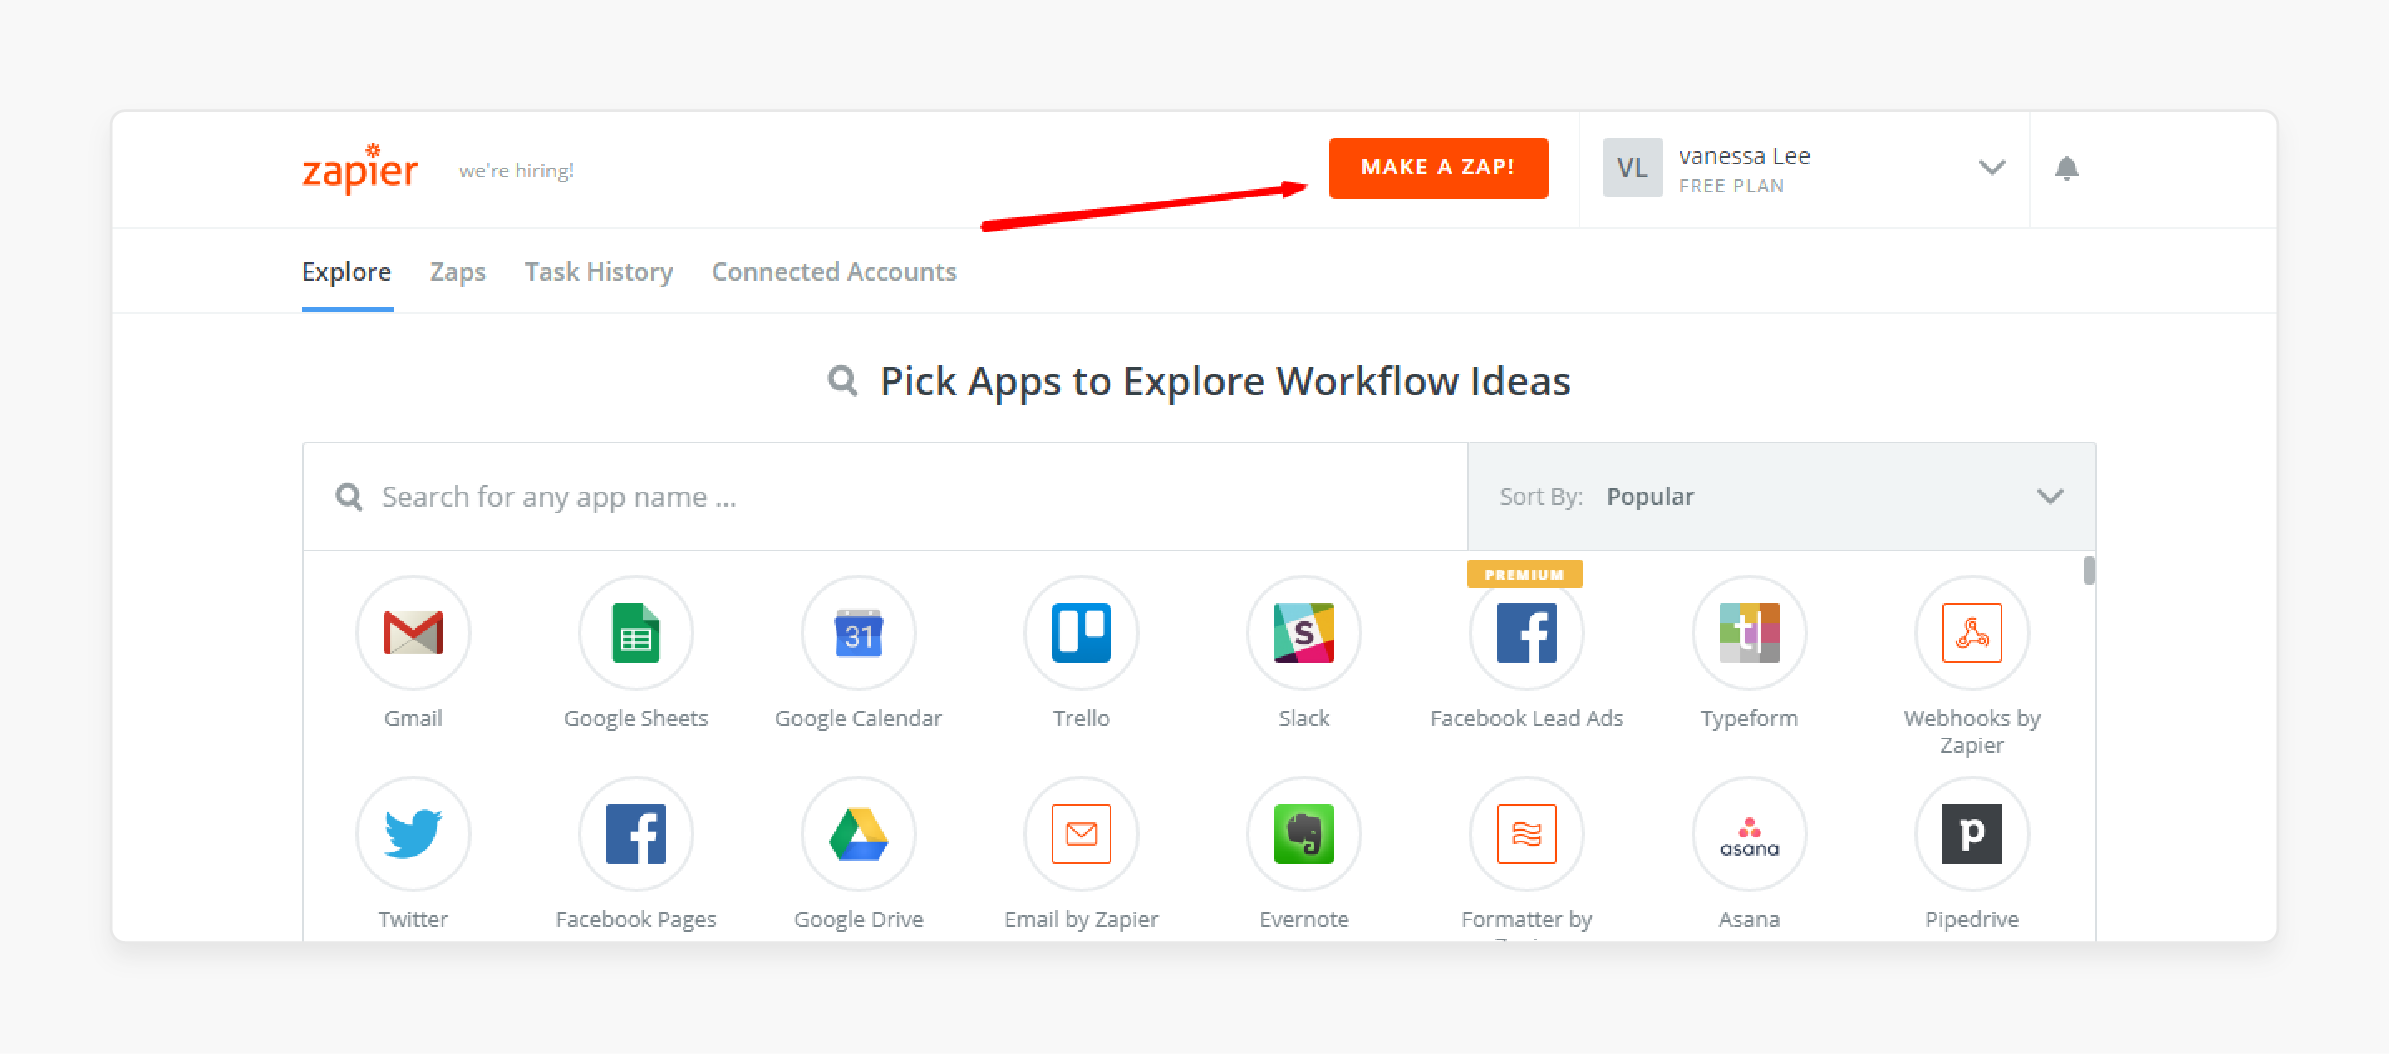Click the Email by Zapier label text
Screen dimensions: 2389x1054
point(1081,919)
